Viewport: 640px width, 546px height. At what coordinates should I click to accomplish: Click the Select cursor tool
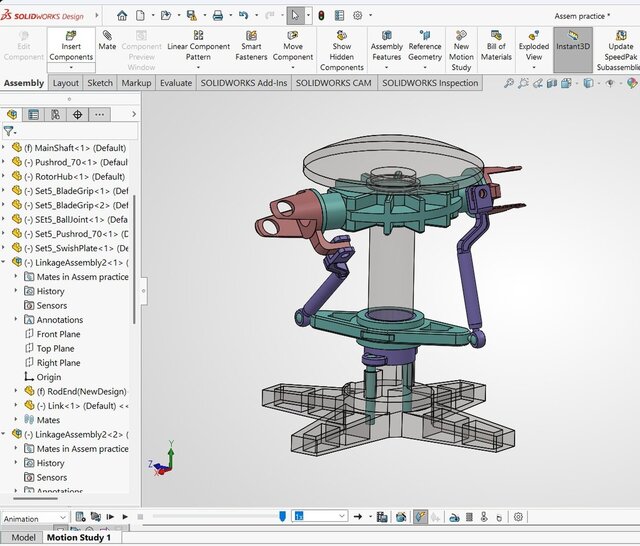pos(295,16)
